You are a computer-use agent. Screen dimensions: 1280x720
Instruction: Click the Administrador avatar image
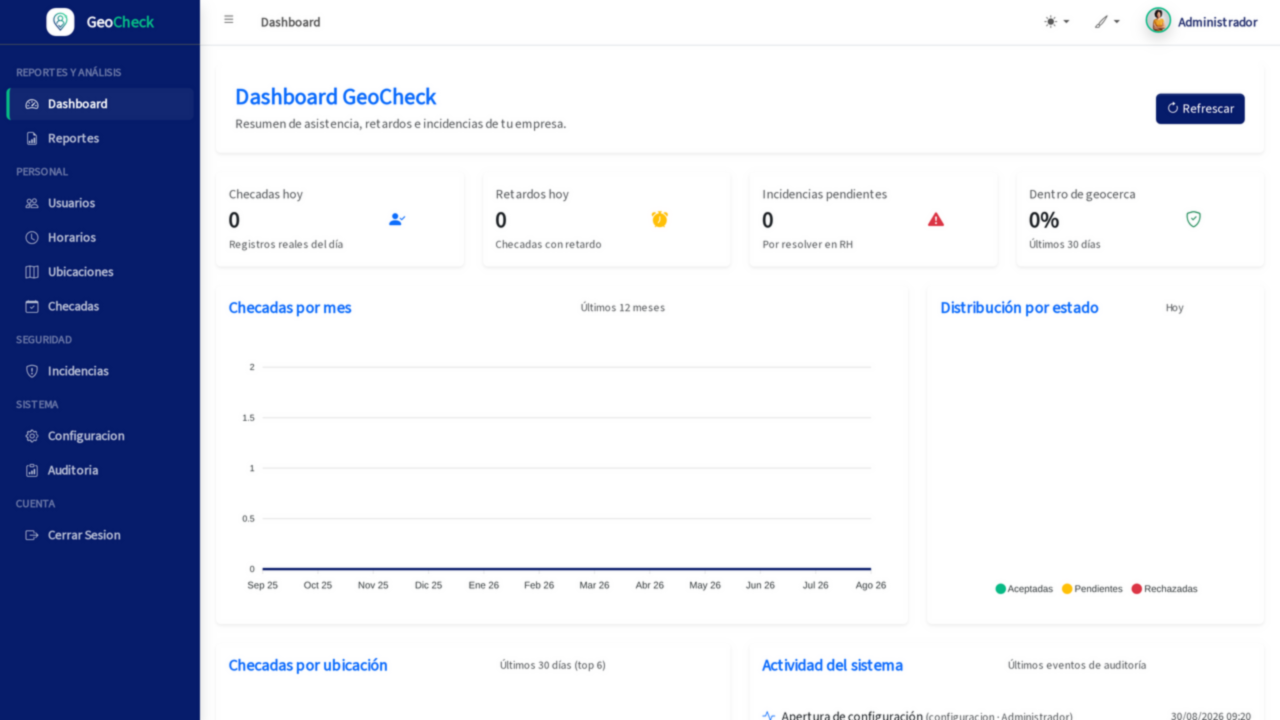coord(1158,21)
